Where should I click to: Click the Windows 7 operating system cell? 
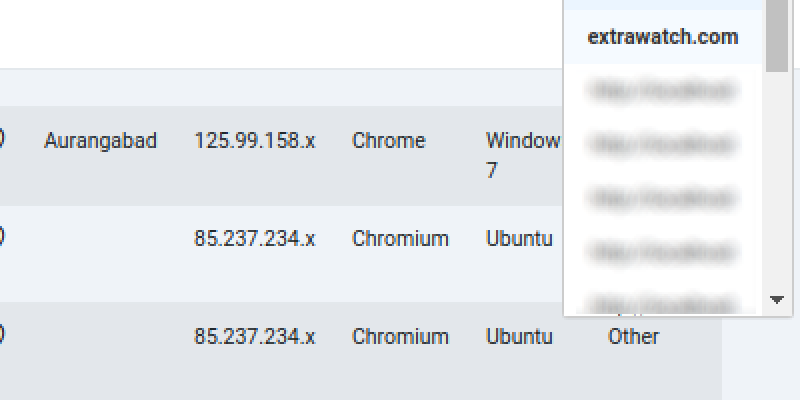[x=523, y=155]
